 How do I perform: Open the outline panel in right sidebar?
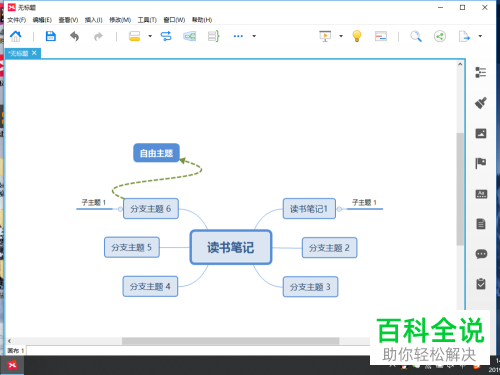pyautogui.click(x=481, y=72)
